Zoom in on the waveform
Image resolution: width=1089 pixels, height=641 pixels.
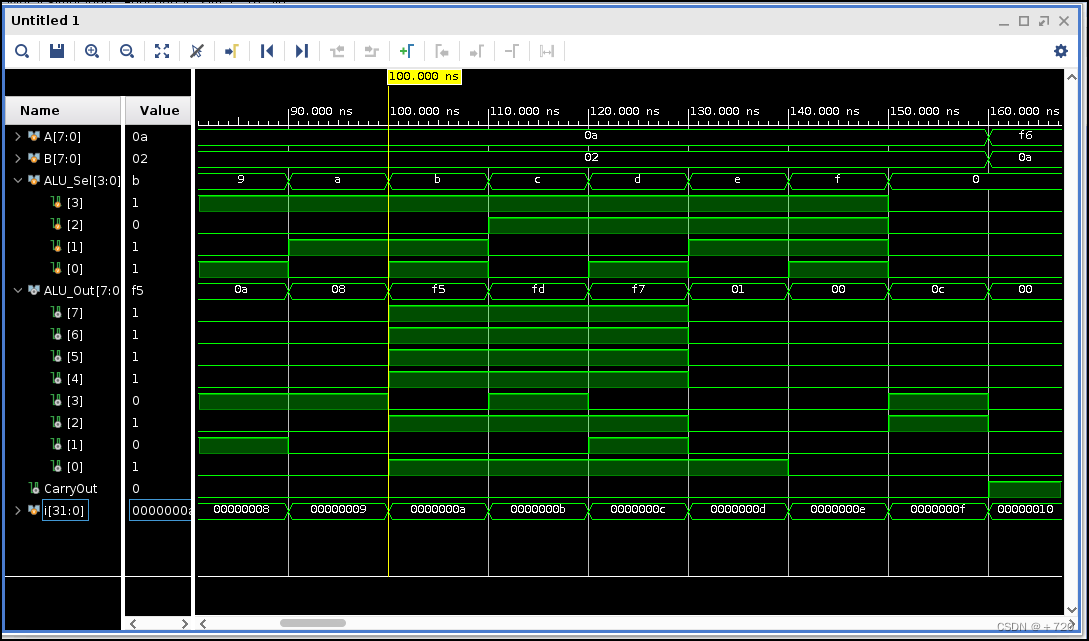tap(92, 51)
